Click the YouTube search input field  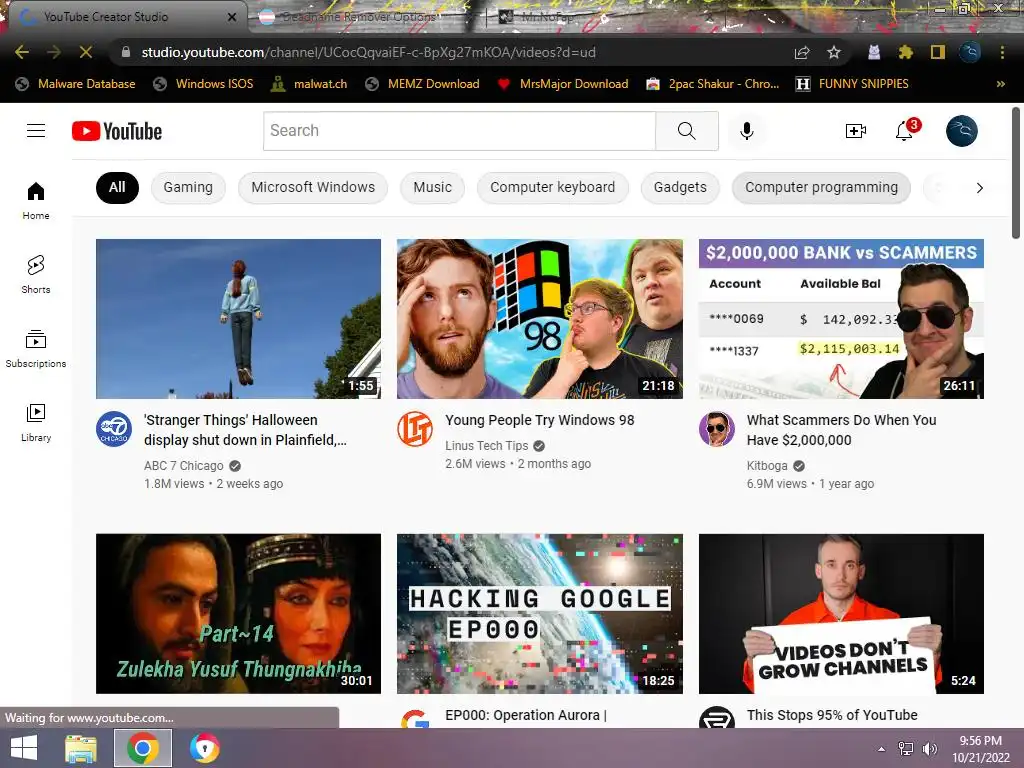pyautogui.click(x=460, y=131)
